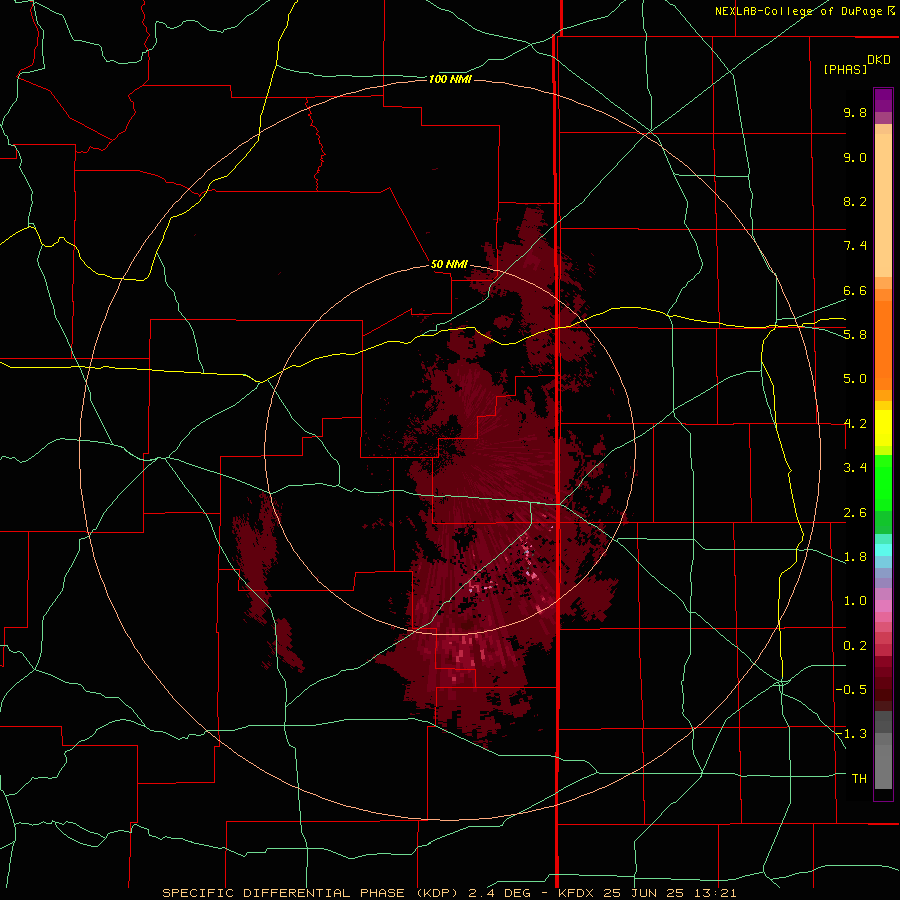This screenshot has height=900, width=900.
Task: Click the 9.8 scale value
Action: coord(855,112)
